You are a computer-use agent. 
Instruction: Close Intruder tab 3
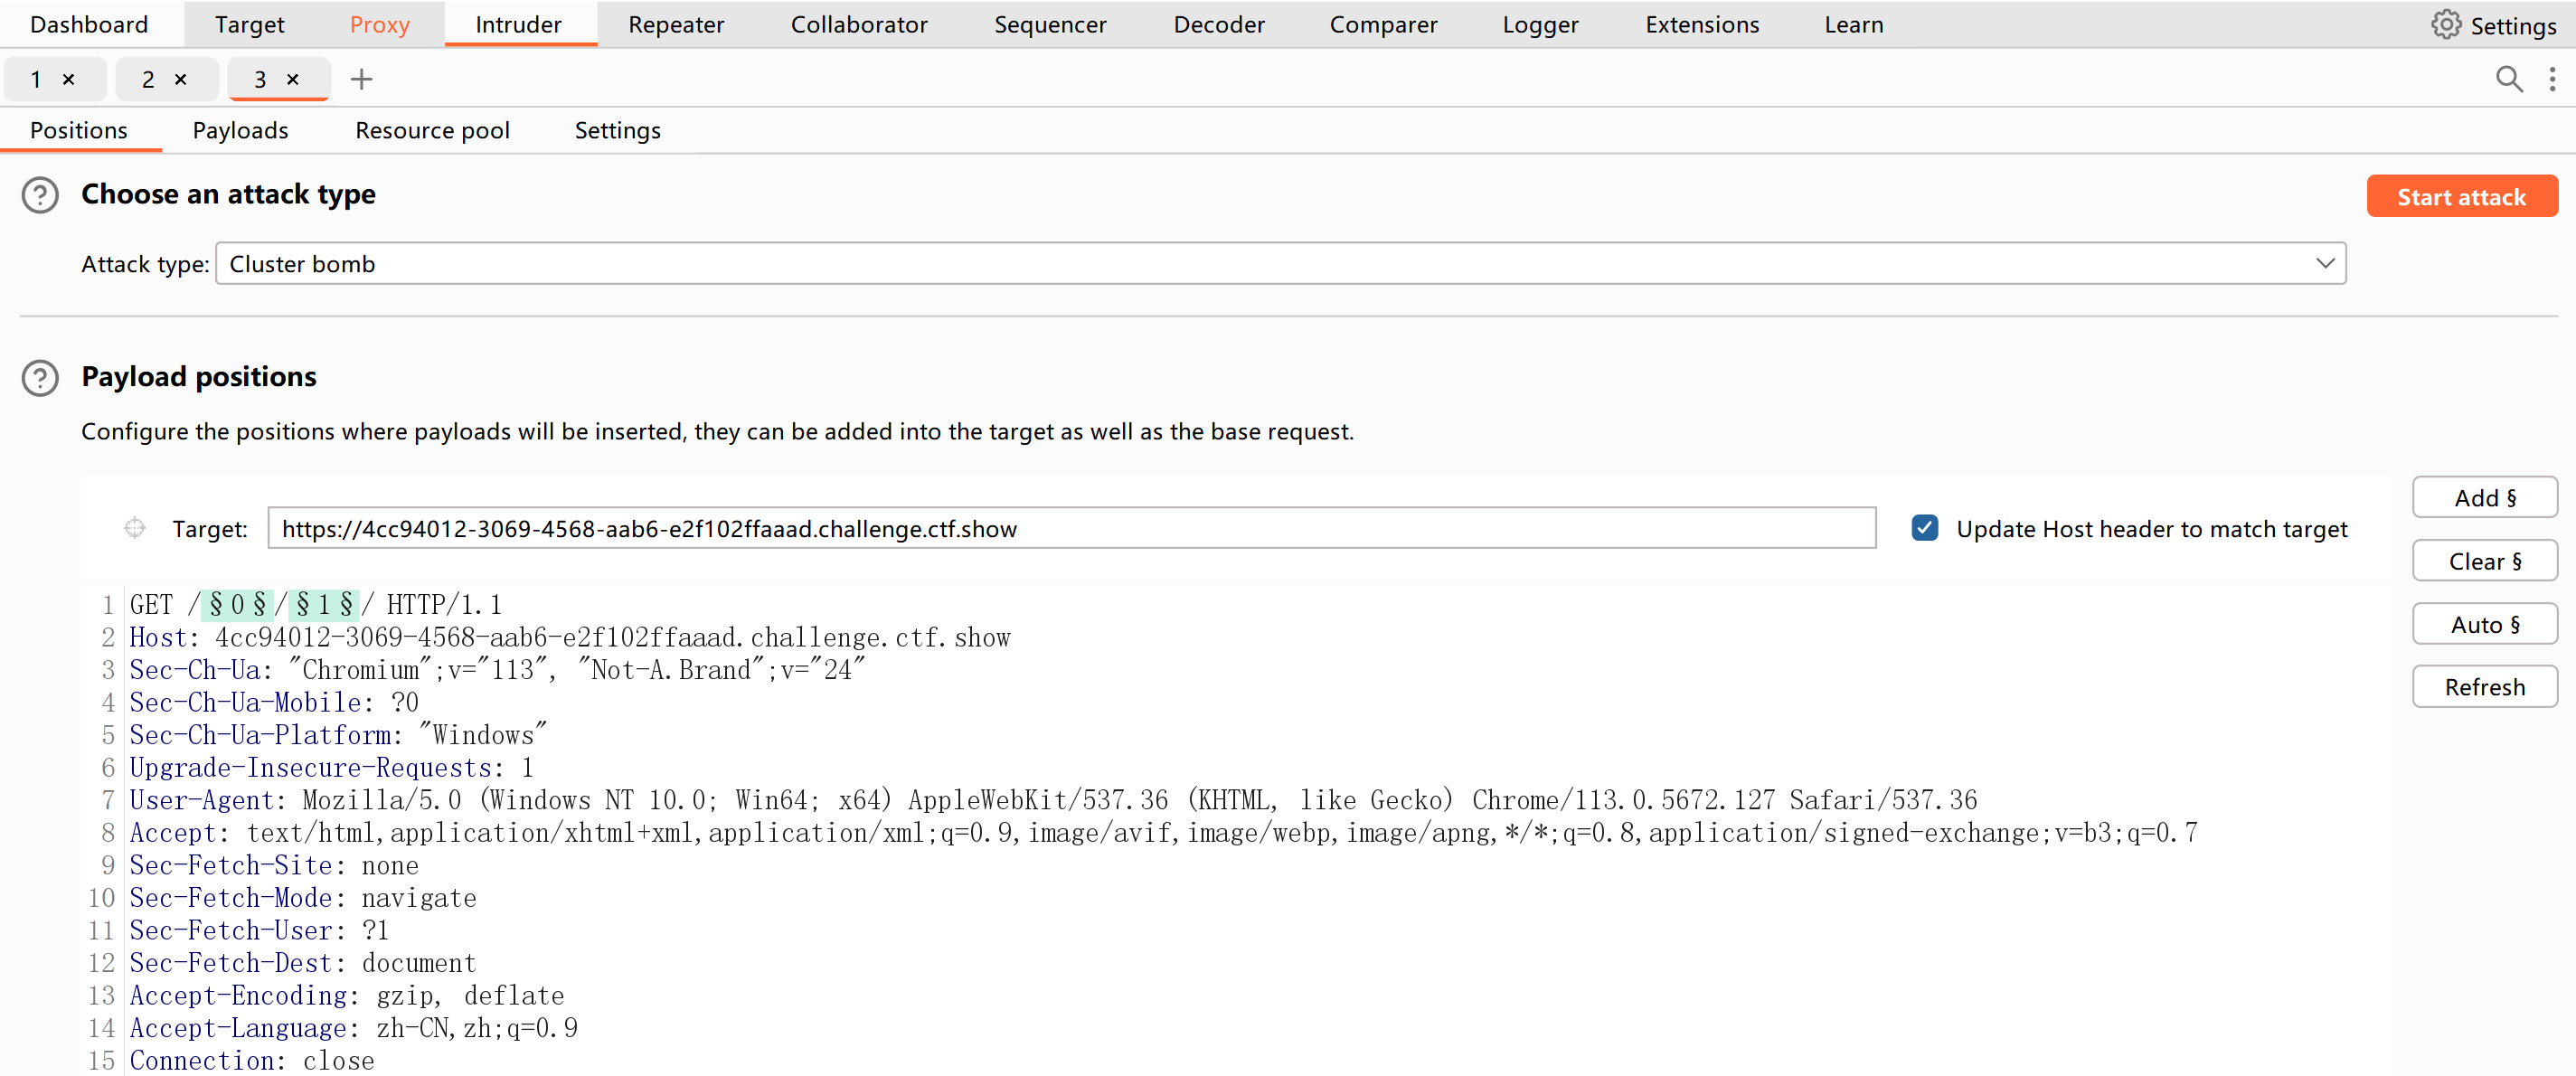[293, 79]
